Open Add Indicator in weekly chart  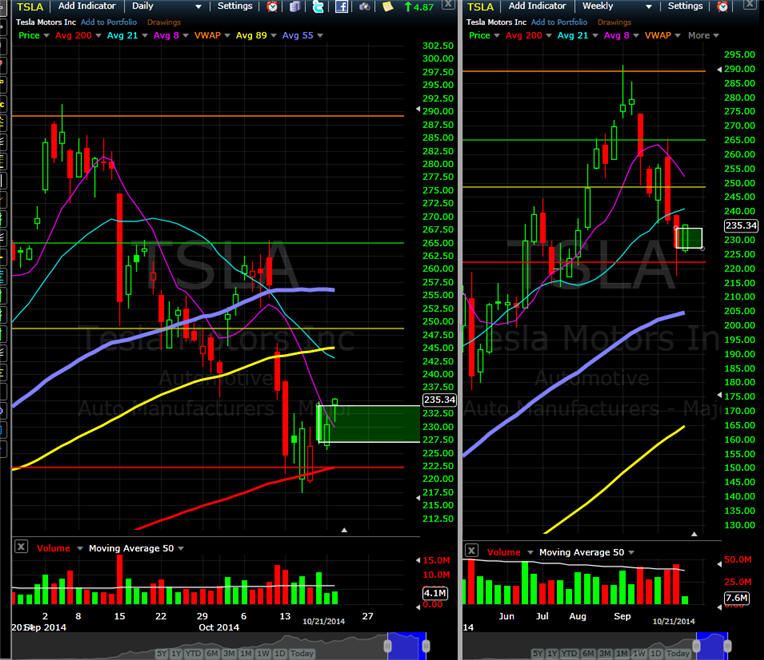537,6
